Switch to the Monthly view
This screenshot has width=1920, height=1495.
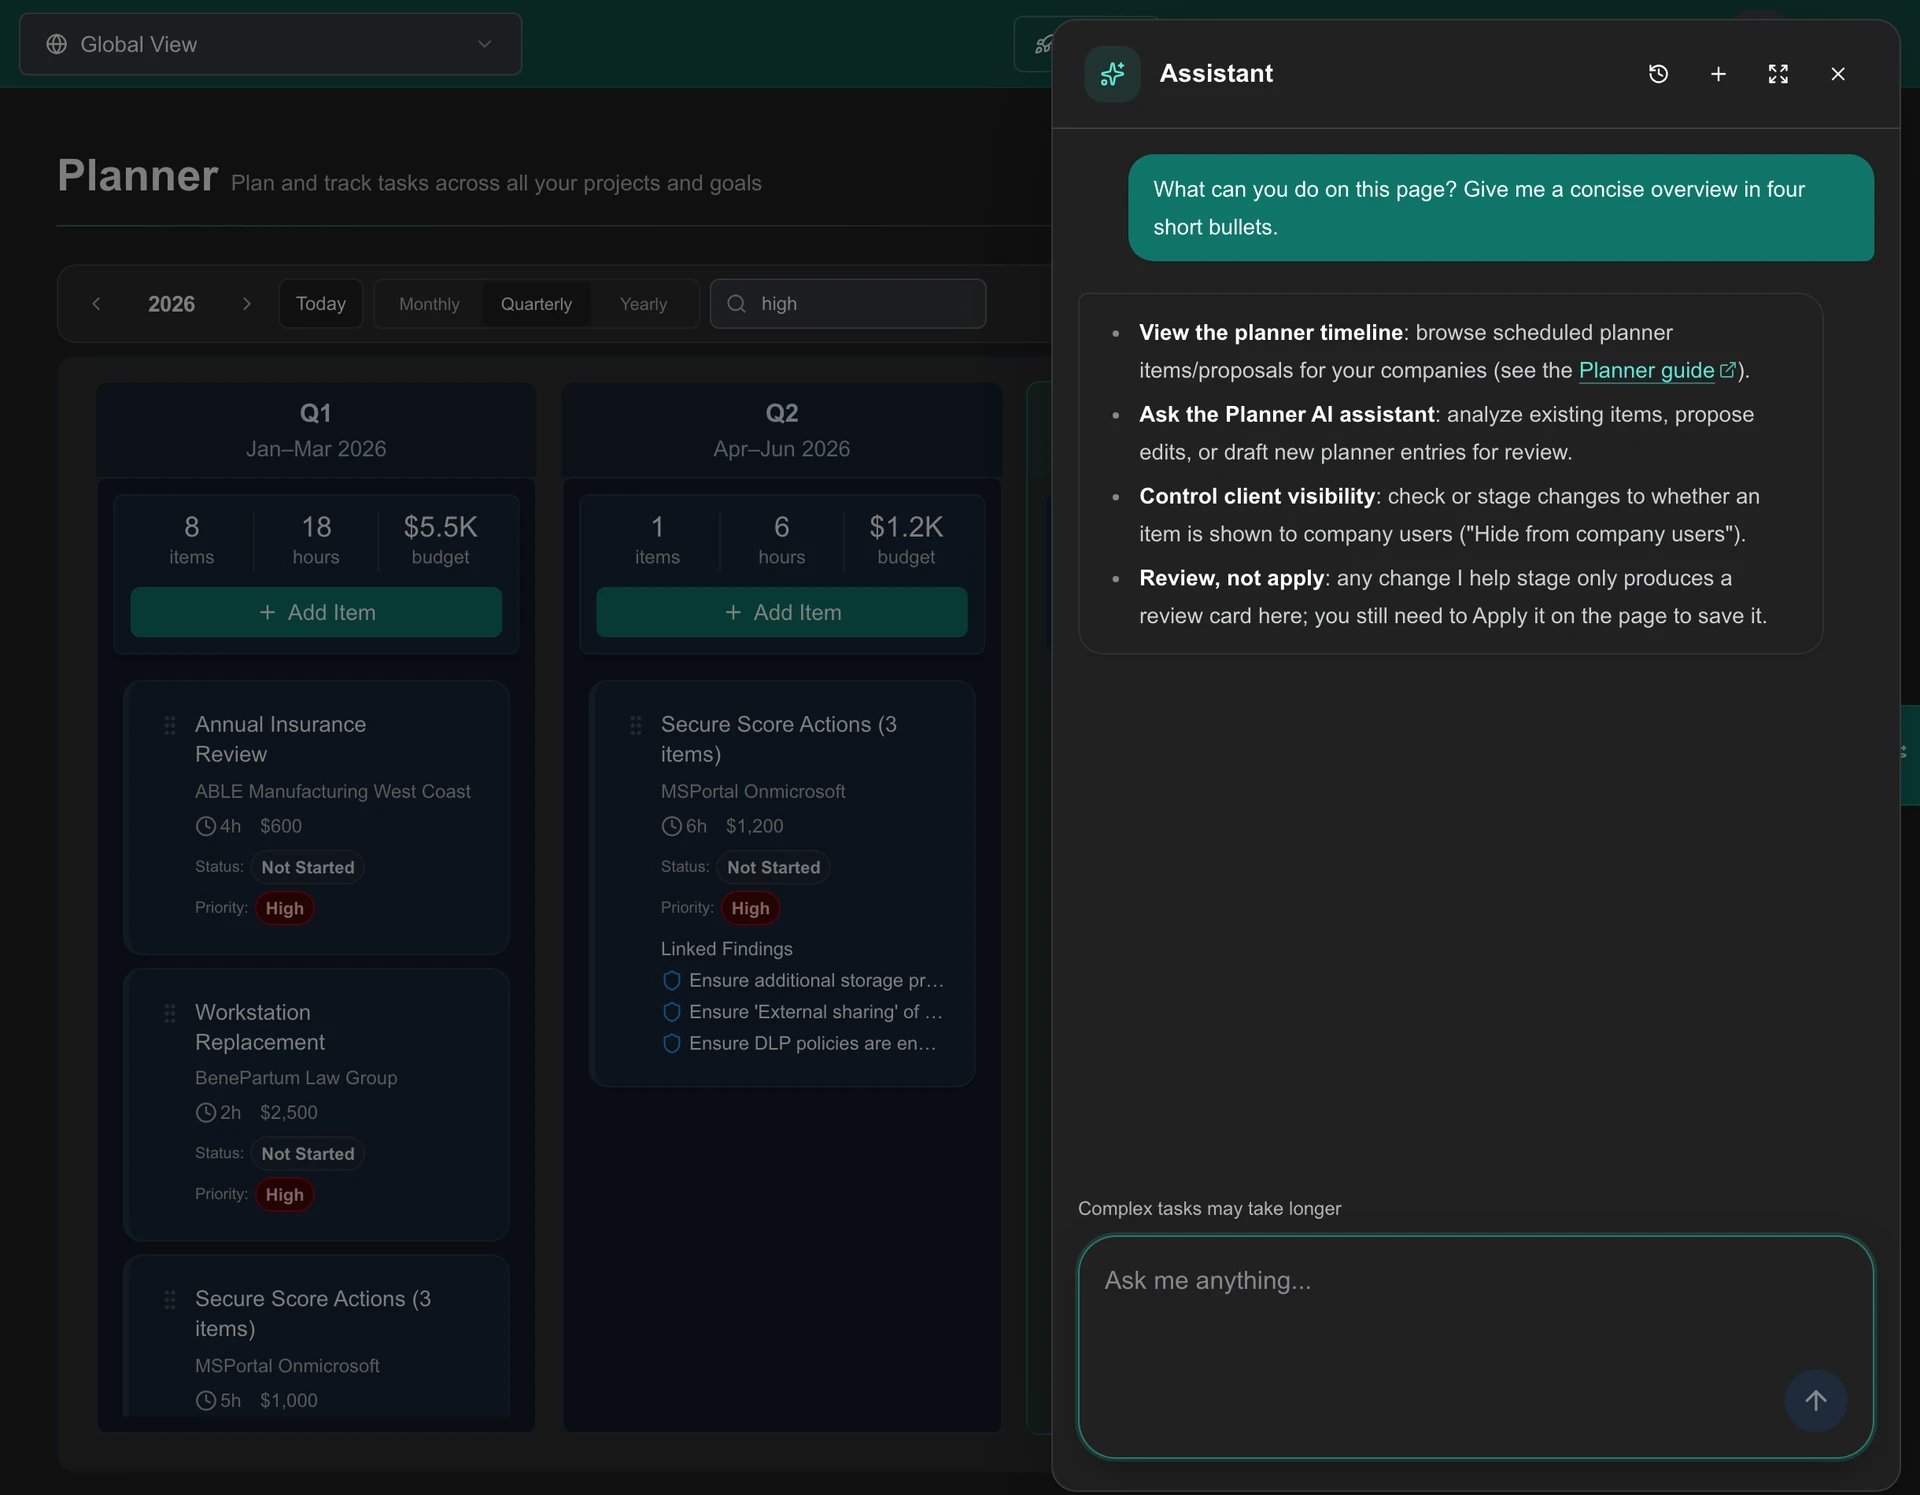(429, 304)
